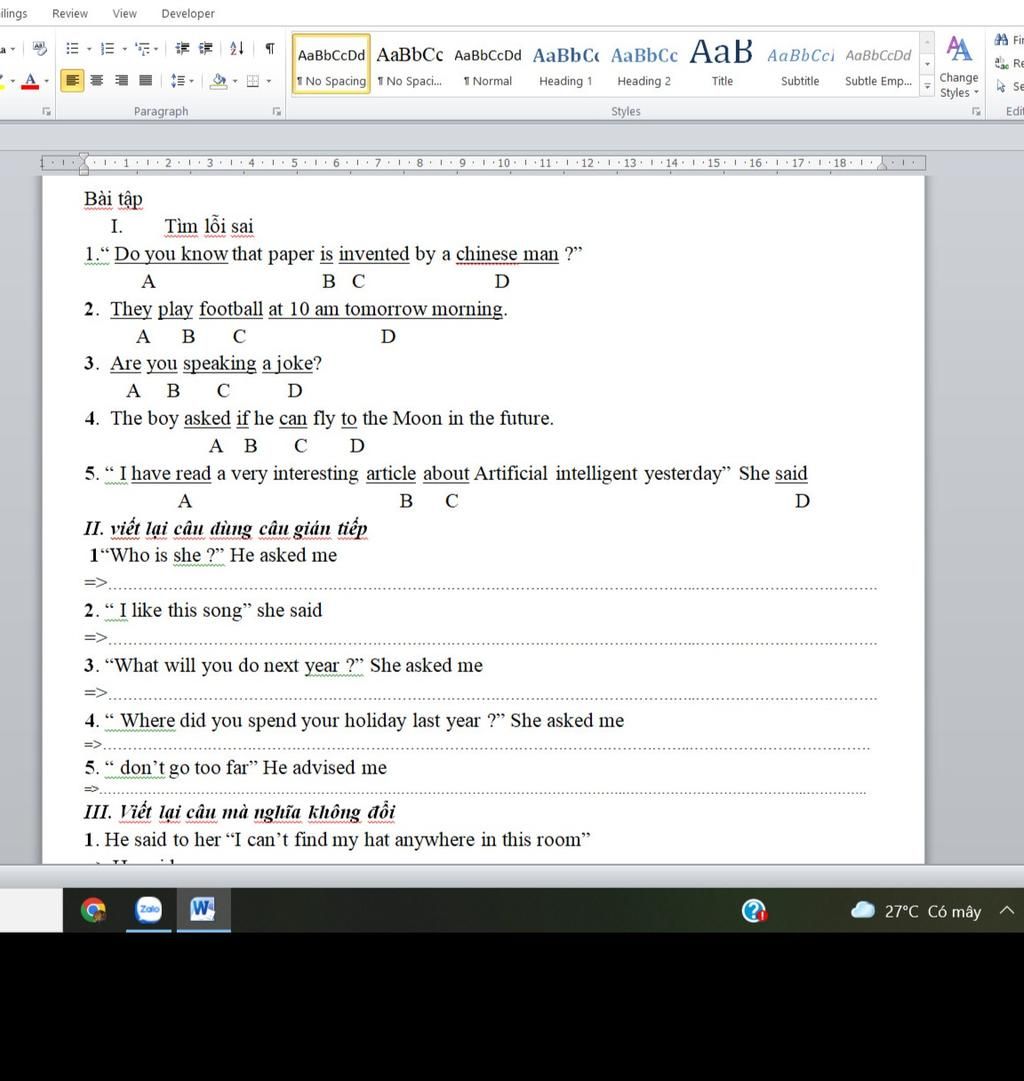
Task: Click heading "II. viết lại câu dùng câu gián tiếp"
Action: (225, 528)
